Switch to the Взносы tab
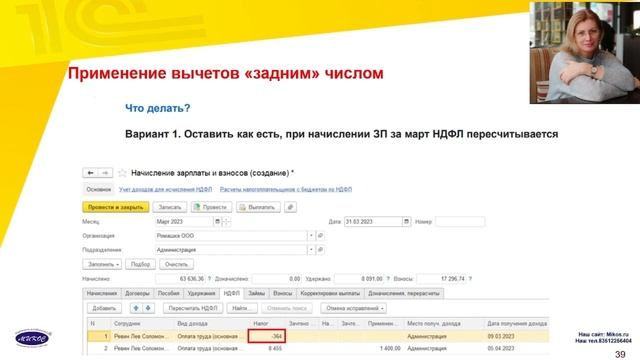The width and height of the screenshot is (640, 360). coord(282,293)
